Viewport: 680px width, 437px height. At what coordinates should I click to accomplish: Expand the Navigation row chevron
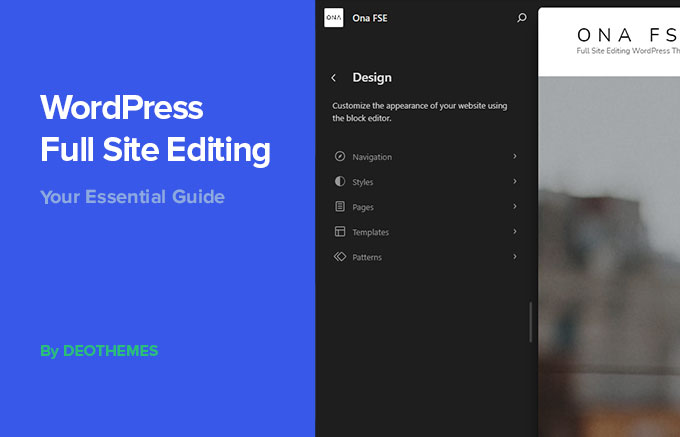tap(515, 156)
